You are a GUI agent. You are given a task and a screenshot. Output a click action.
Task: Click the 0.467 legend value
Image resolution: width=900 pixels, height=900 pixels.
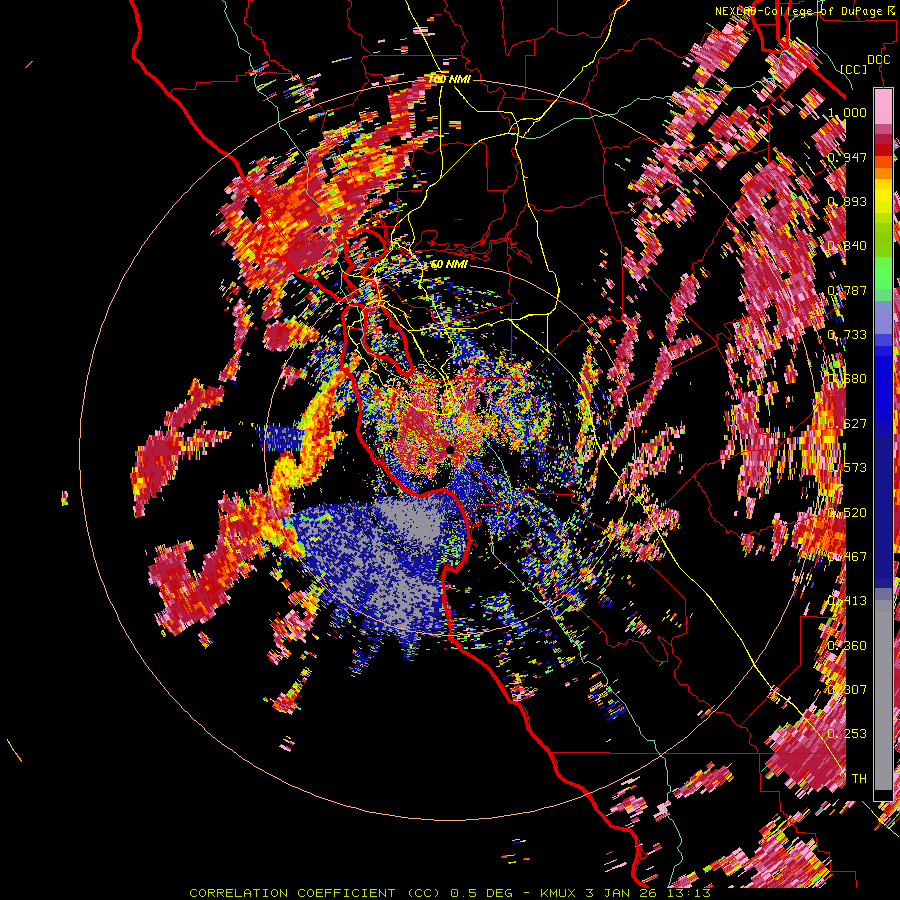[x=847, y=557]
